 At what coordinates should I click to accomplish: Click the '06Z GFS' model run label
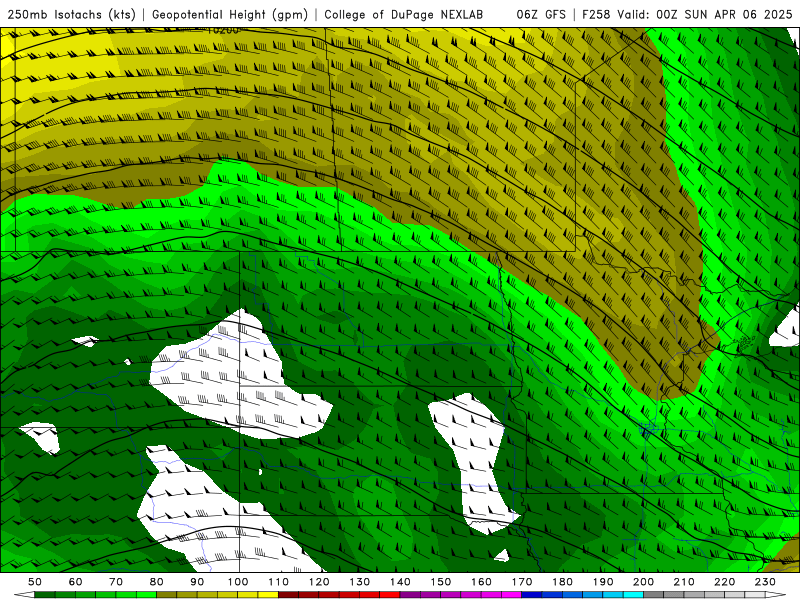[541, 15]
